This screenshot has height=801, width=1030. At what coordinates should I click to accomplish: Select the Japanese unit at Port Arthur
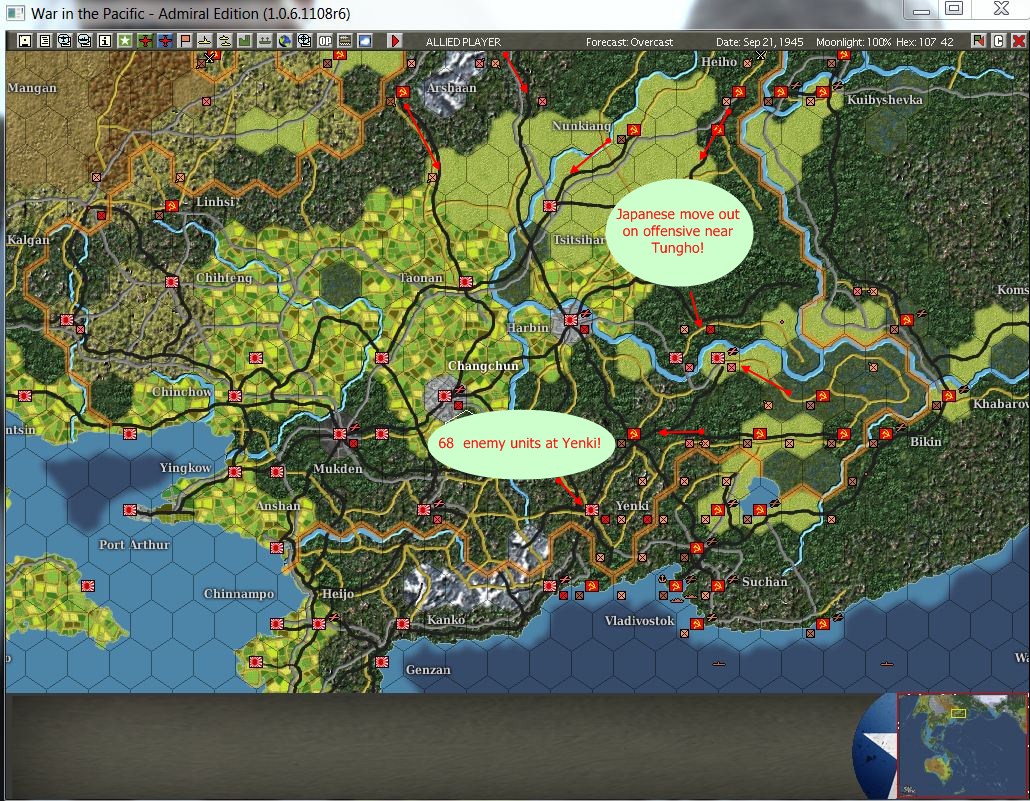point(130,510)
